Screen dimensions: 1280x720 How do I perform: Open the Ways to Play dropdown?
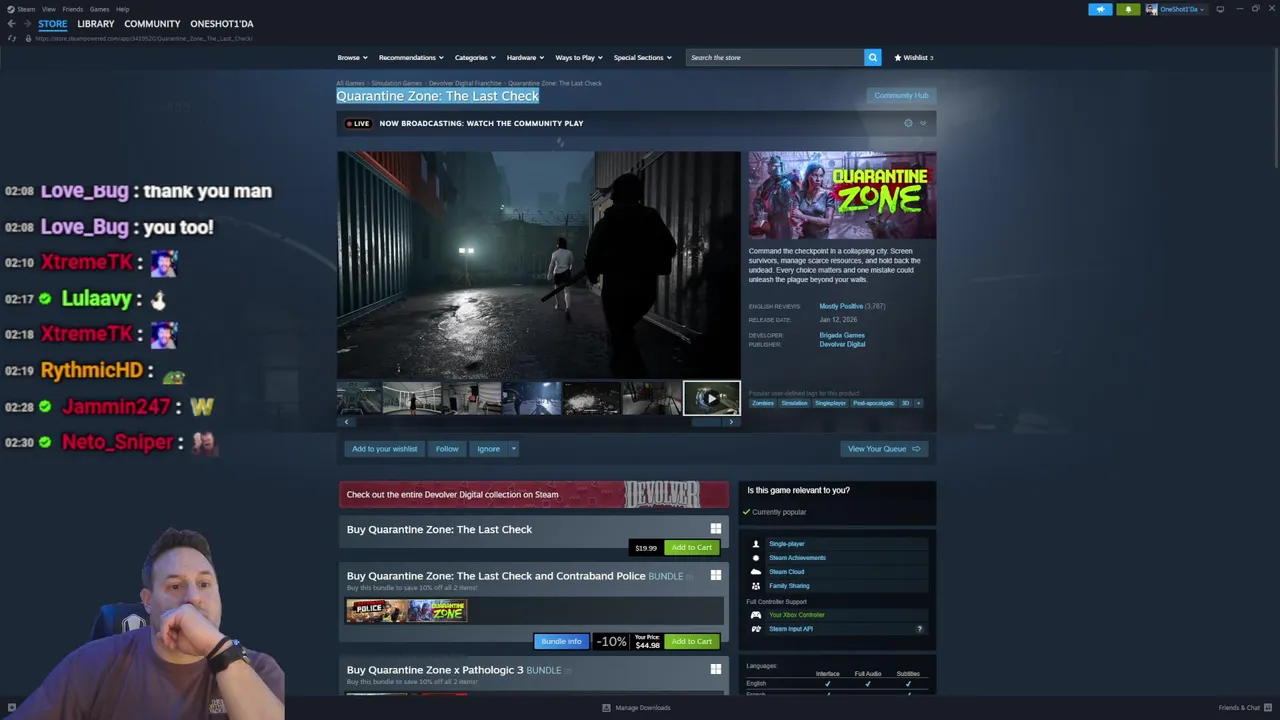tap(579, 57)
